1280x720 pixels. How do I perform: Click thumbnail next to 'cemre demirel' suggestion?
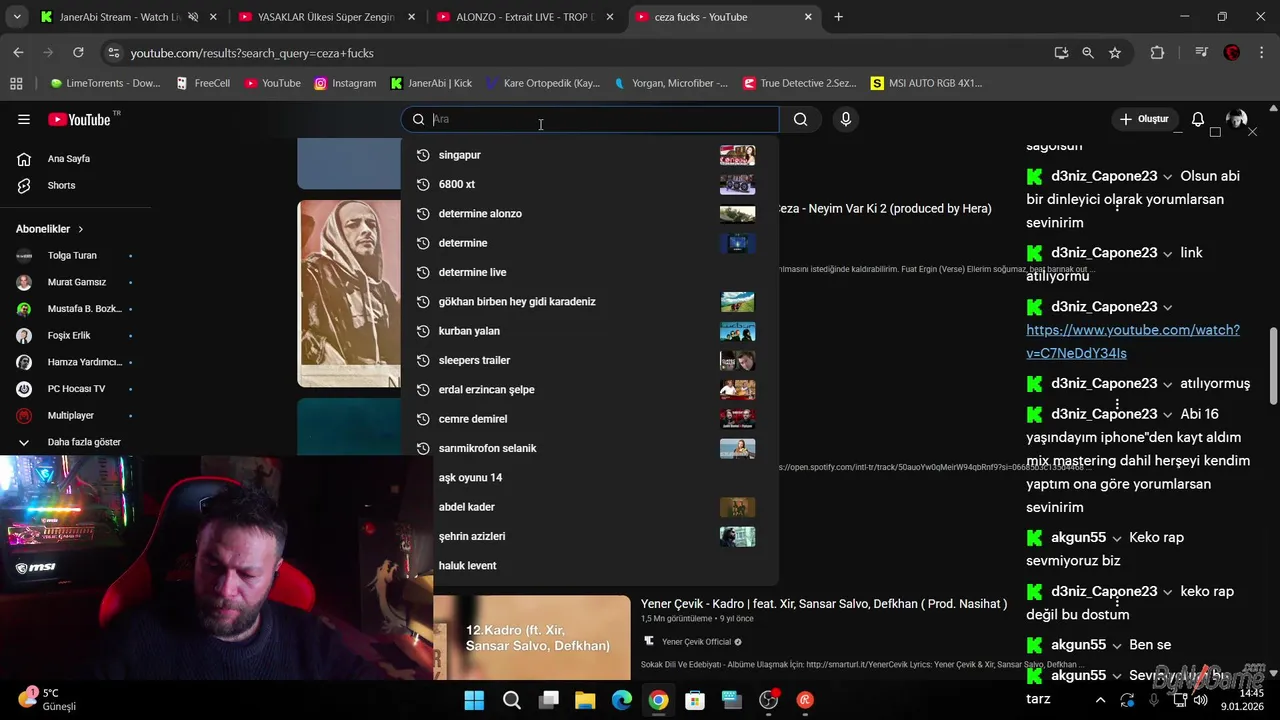738,419
